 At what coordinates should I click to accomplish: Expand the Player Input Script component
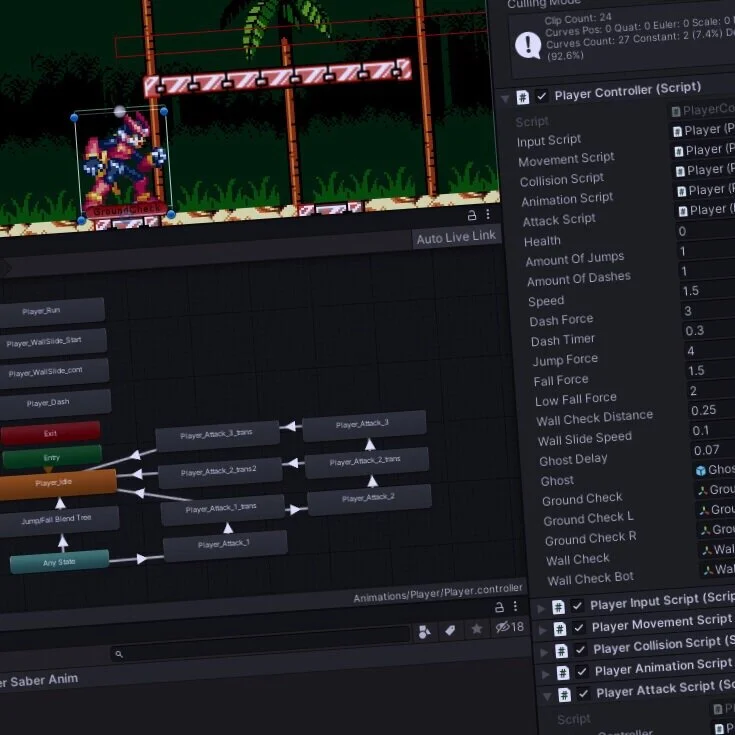click(x=540, y=608)
